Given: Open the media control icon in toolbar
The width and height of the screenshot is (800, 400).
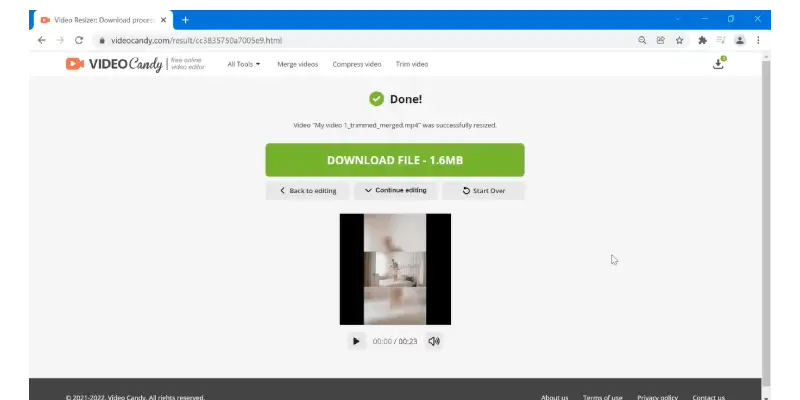Looking at the screenshot, I should click(x=721, y=40).
